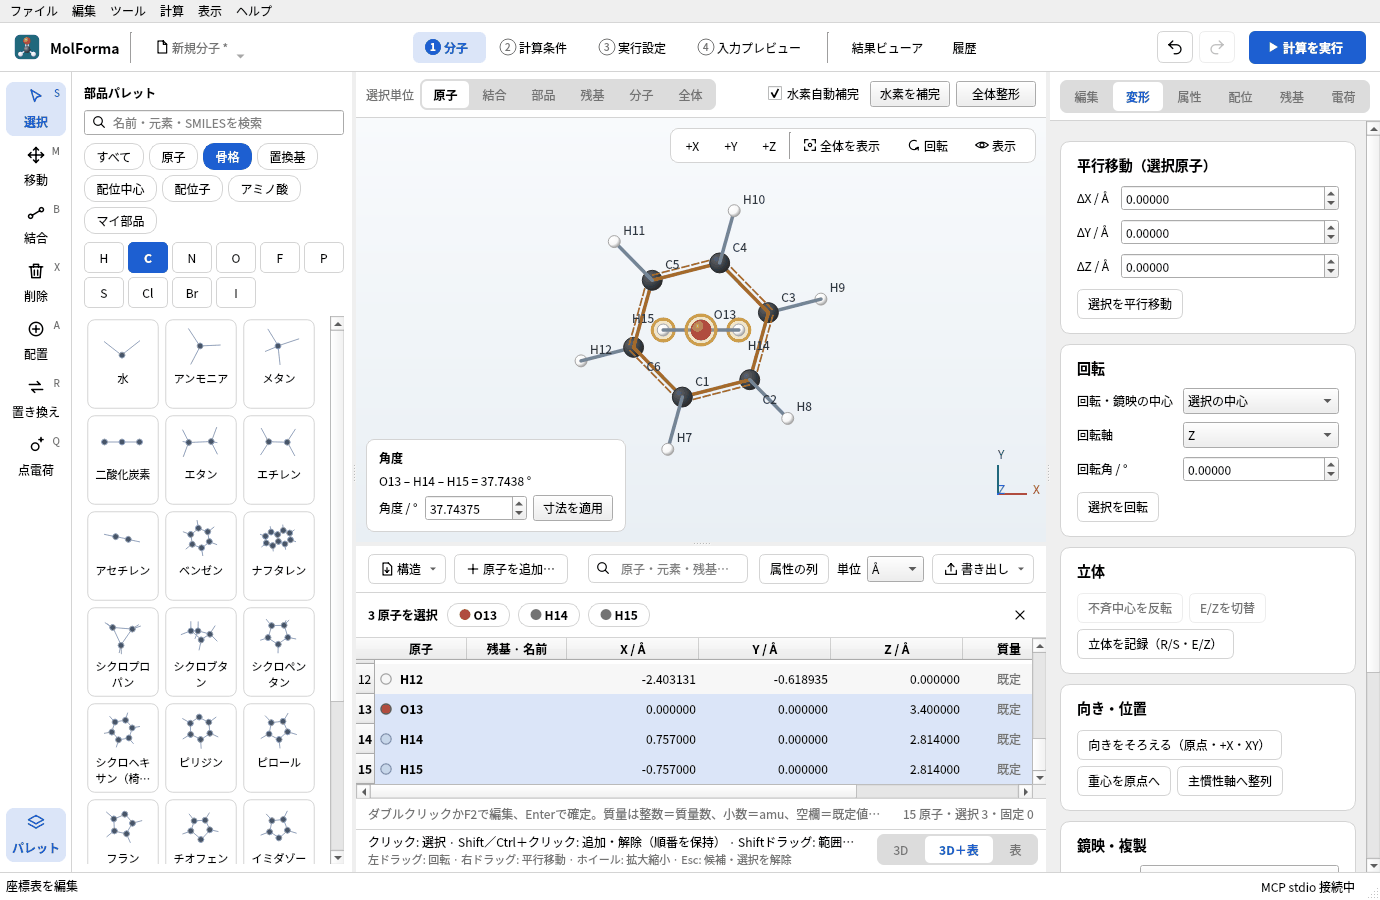The image size is (1380, 900).
Task: Toggle the パレット panel button
Action: (x=36, y=834)
